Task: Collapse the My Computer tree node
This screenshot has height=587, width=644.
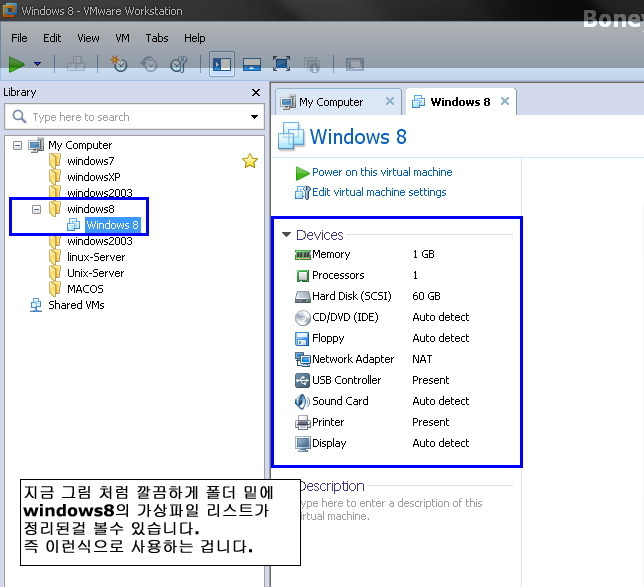Action: (x=17, y=145)
